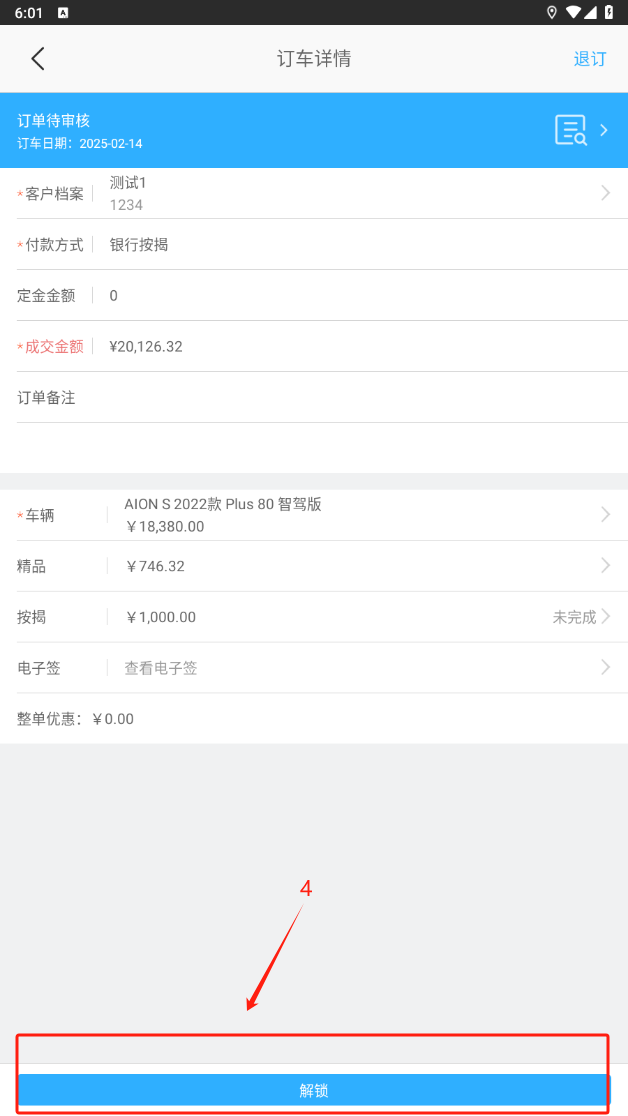The width and height of the screenshot is (628, 1116).
Task: Tap 查看电子签 link
Action: tap(161, 668)
